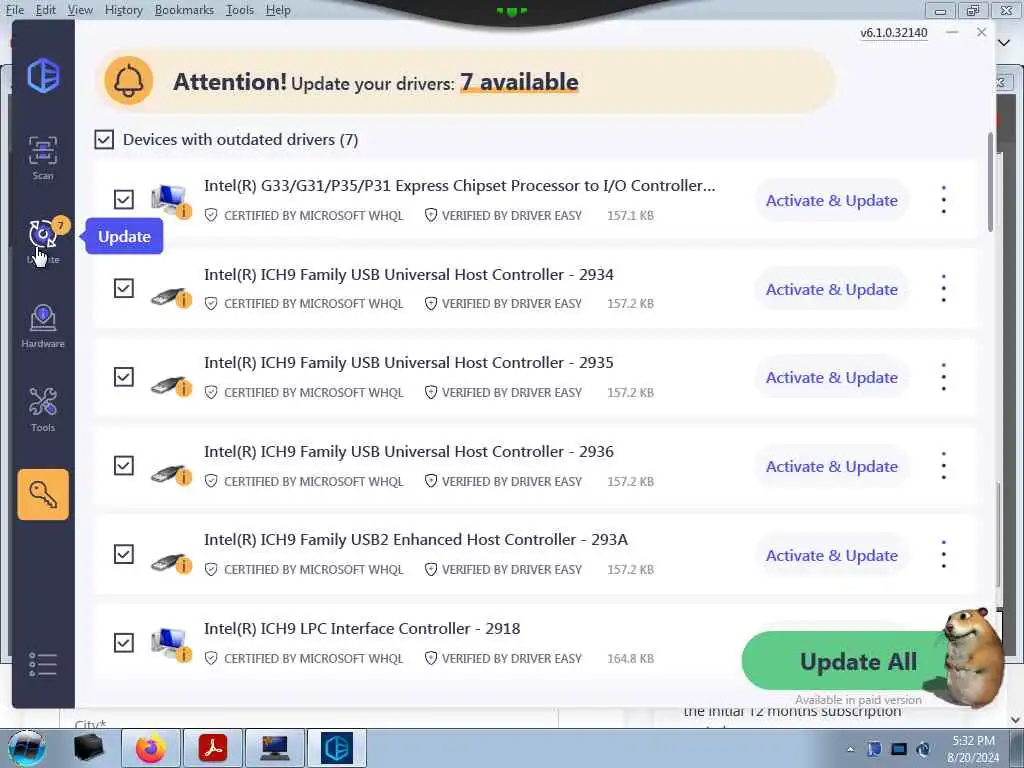Click the 164.8 KB driver size text

click(630, 658)
